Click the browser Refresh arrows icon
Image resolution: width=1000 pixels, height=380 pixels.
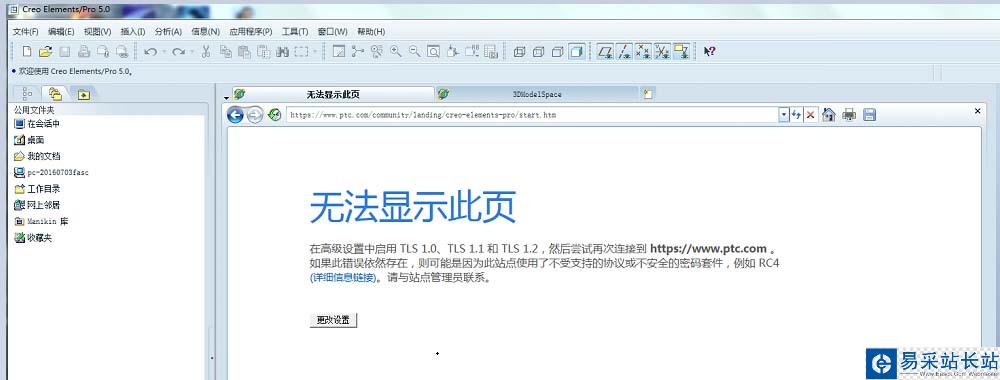pos(797,115)
